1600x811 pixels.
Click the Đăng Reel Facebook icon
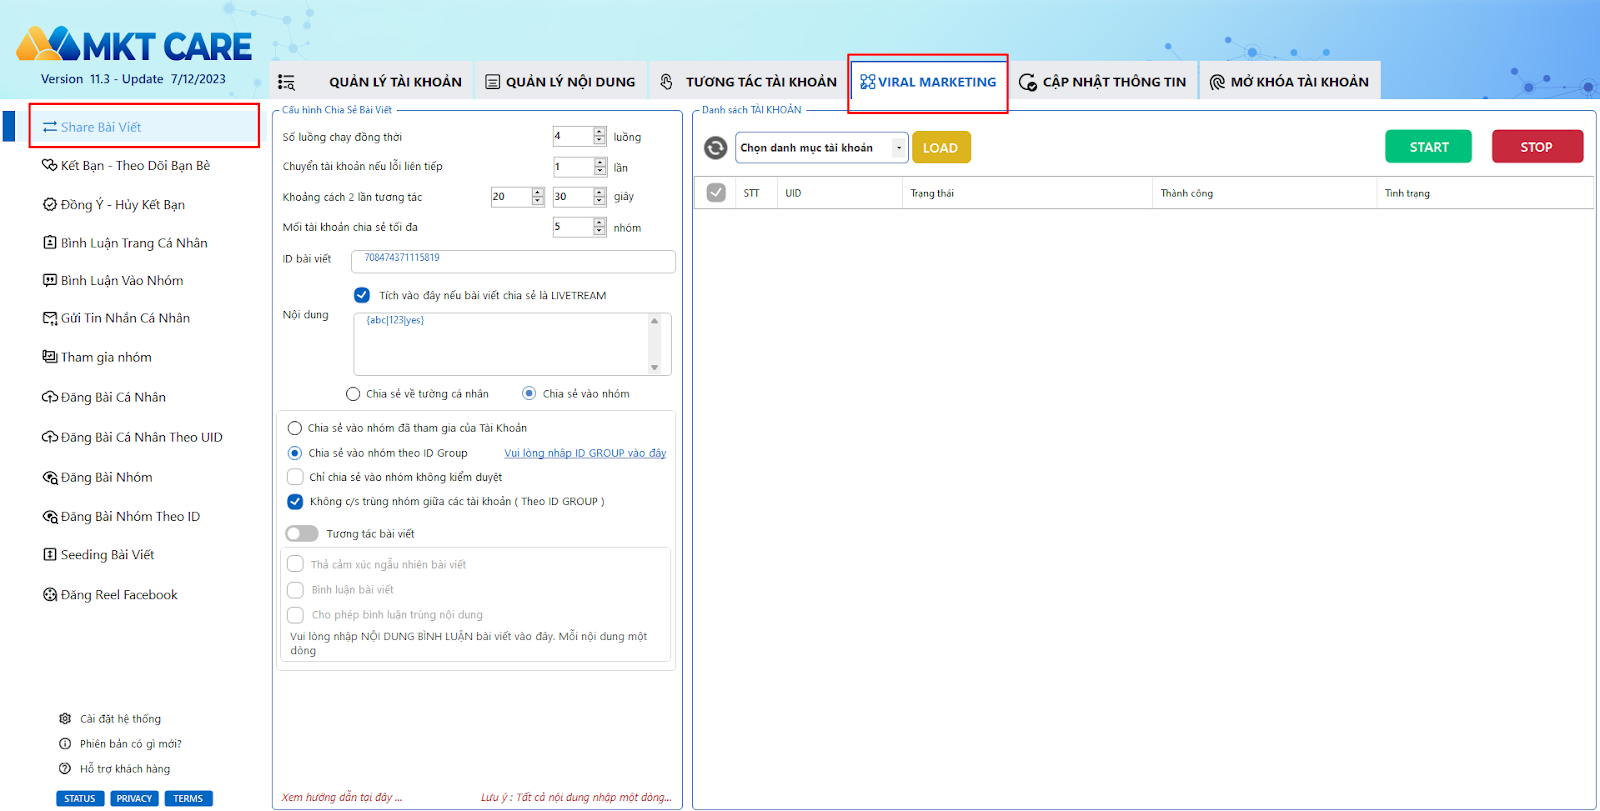[50, 594]
